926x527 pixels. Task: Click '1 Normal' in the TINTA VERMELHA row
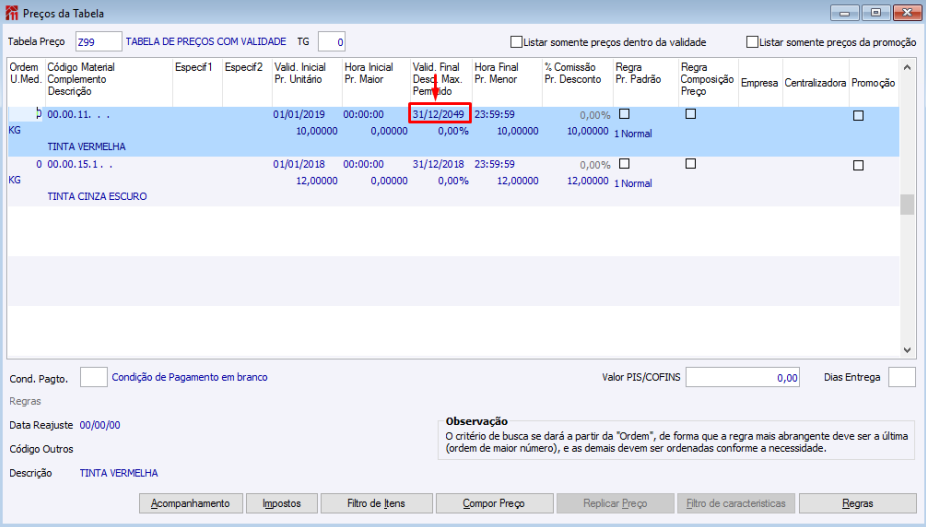[633, 134]
